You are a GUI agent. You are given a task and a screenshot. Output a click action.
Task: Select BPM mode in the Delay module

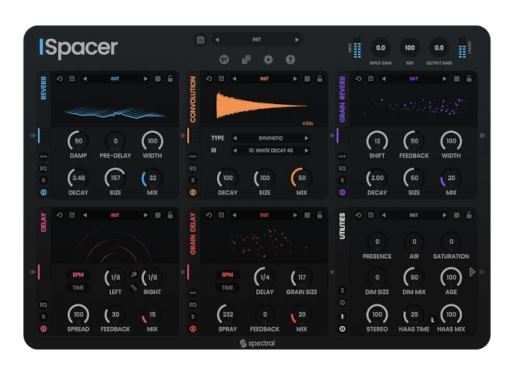(x=78, y=275)
